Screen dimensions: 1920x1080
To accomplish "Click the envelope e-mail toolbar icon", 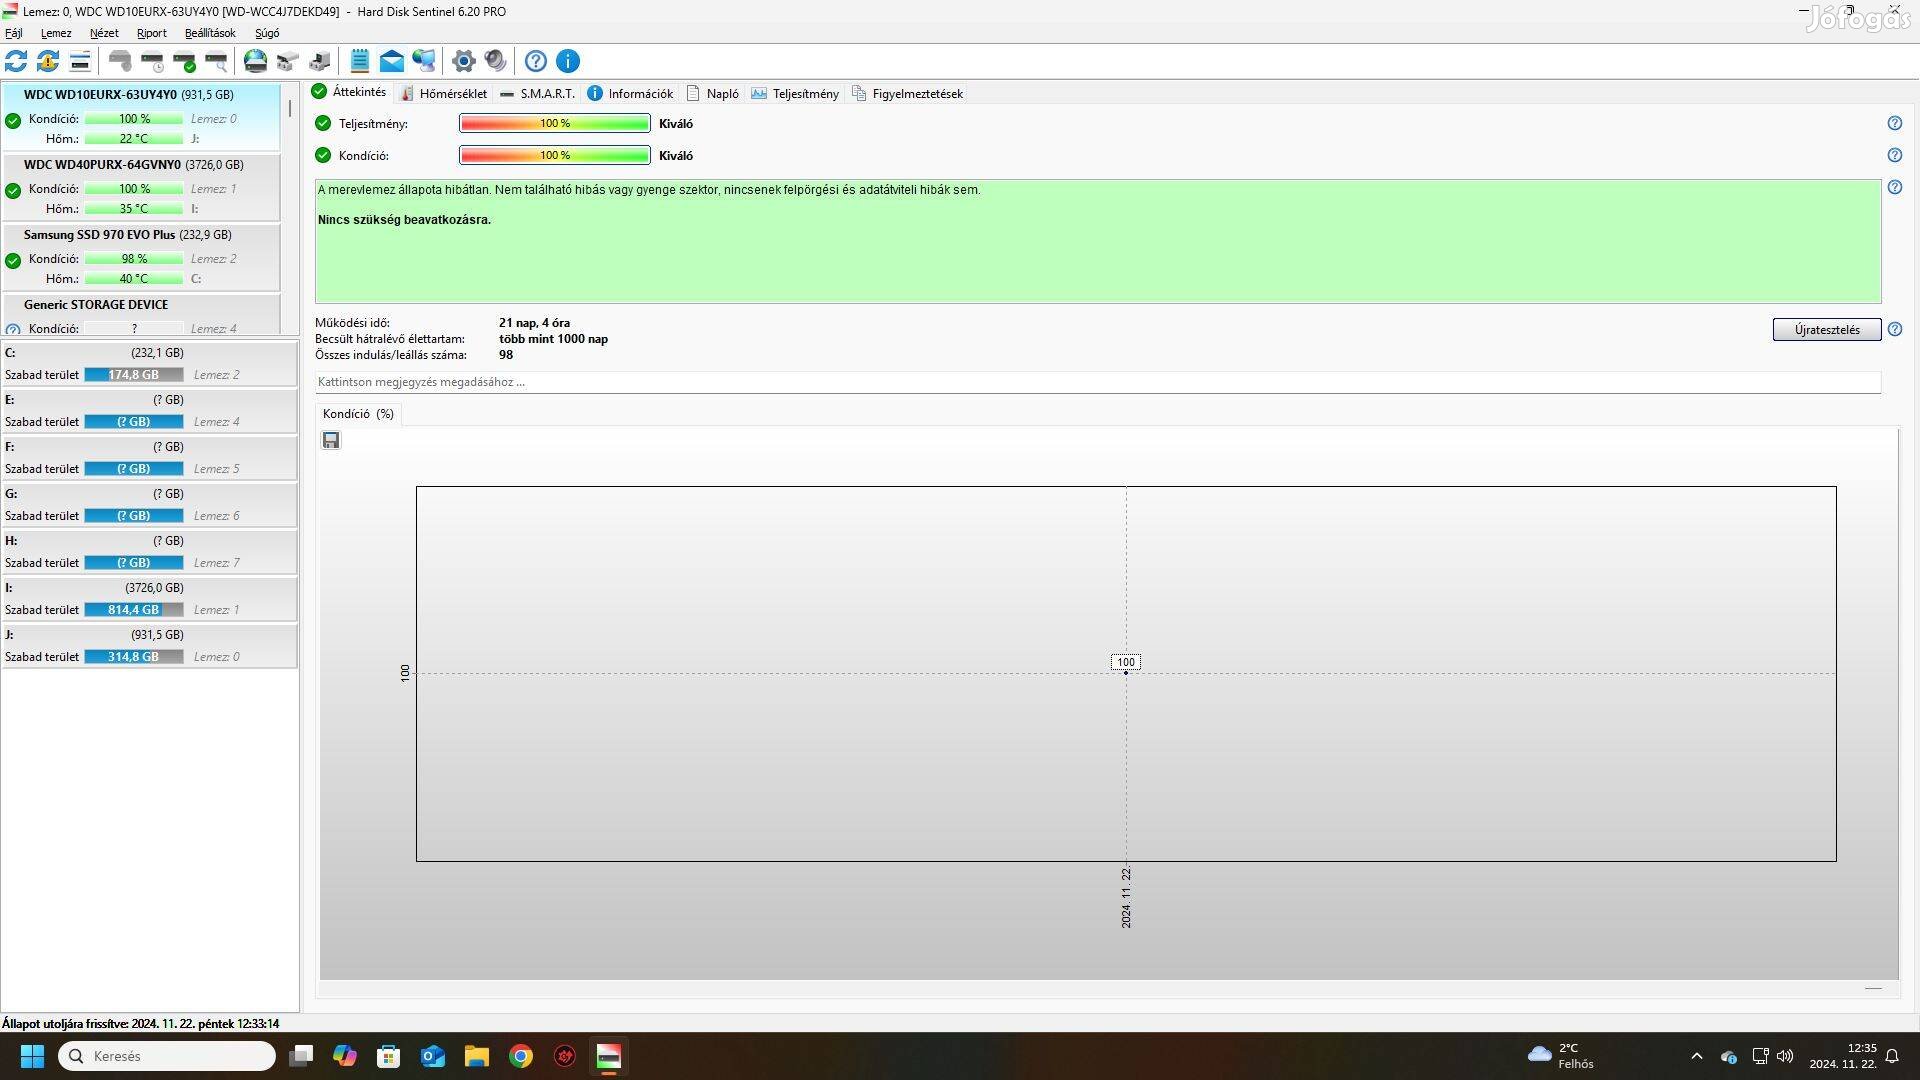I will 392,61.
